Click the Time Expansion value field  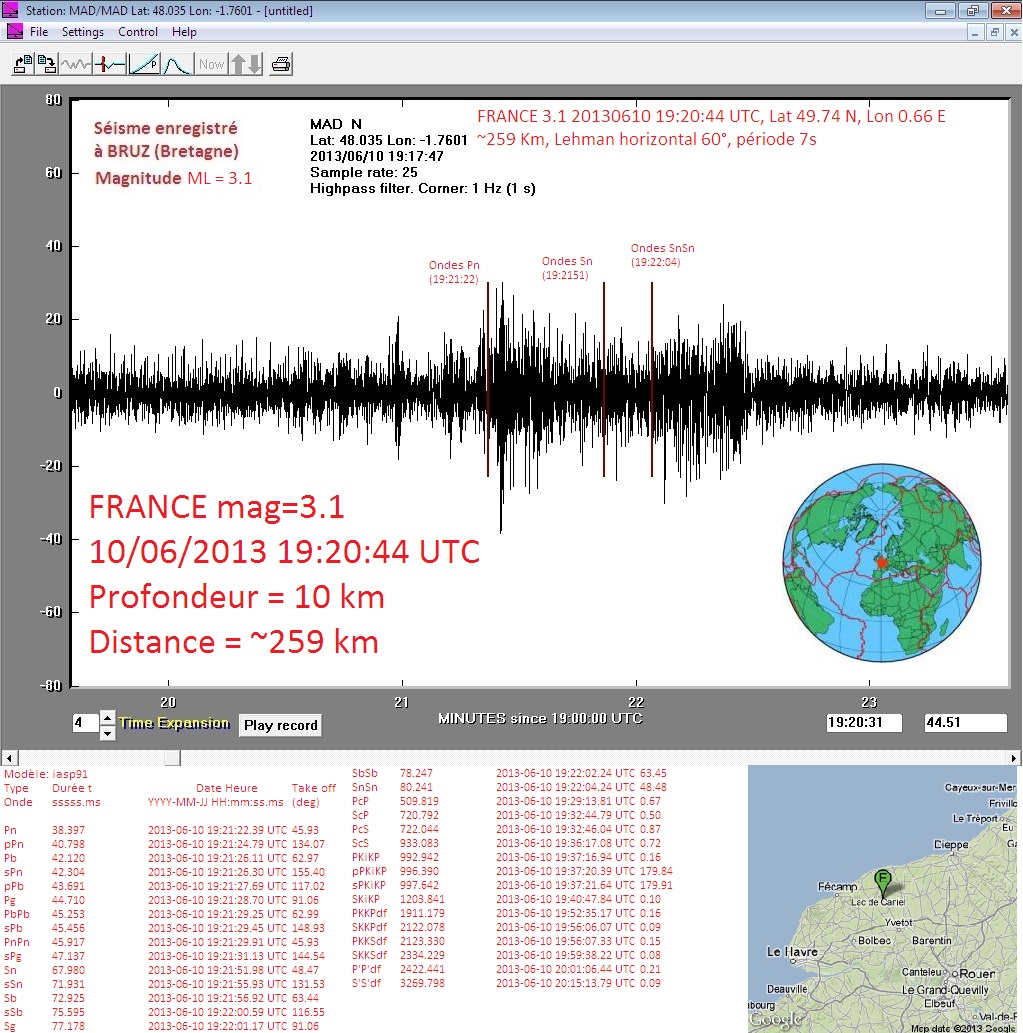(x=84, y=723)
